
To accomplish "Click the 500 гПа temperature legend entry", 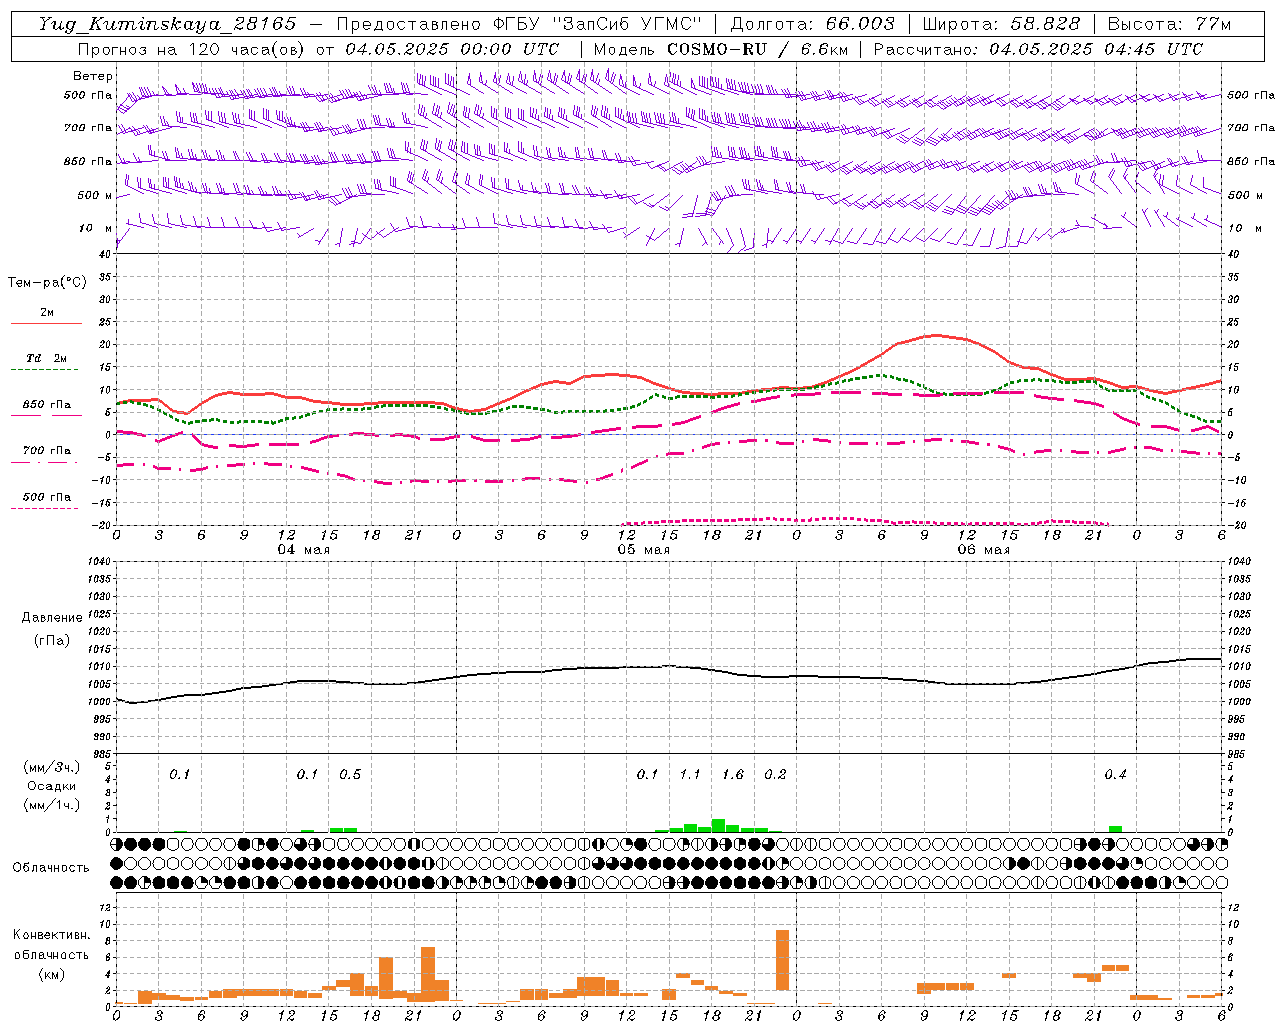I will pos(47,496).
